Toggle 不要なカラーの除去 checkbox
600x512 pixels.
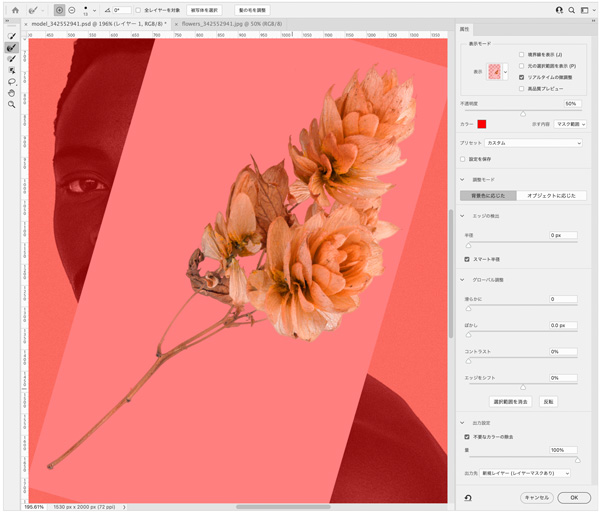tap(467, 437)
